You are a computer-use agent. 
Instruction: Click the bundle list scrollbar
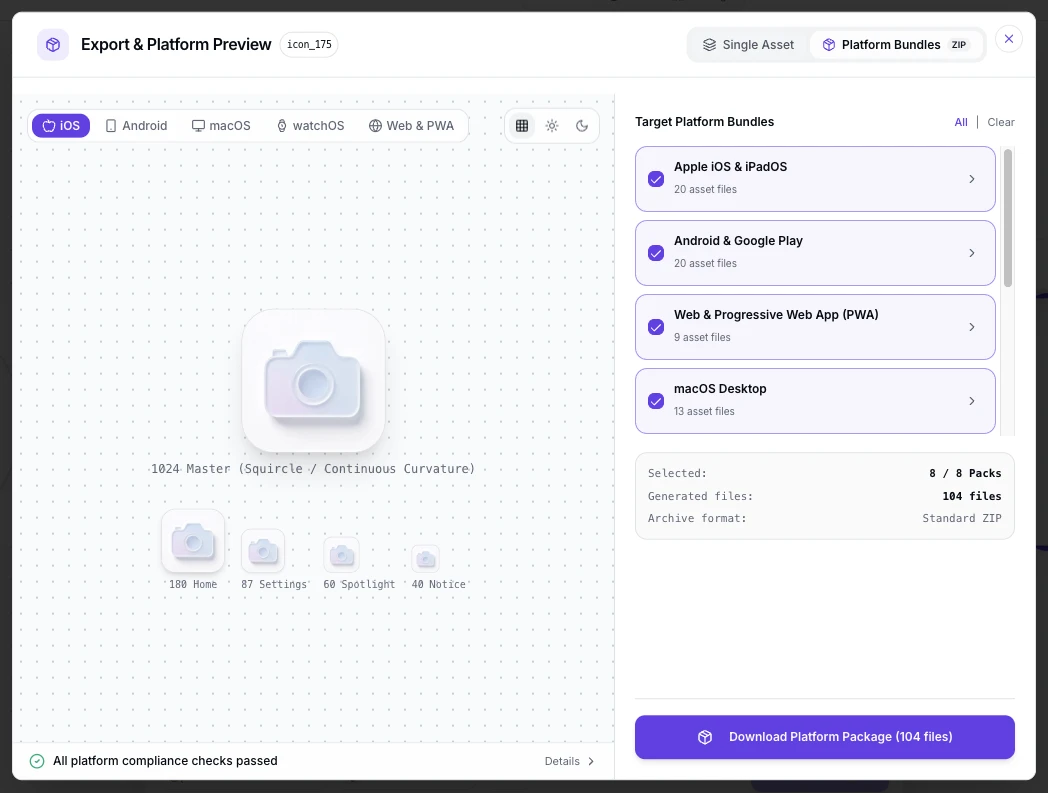1008,218
